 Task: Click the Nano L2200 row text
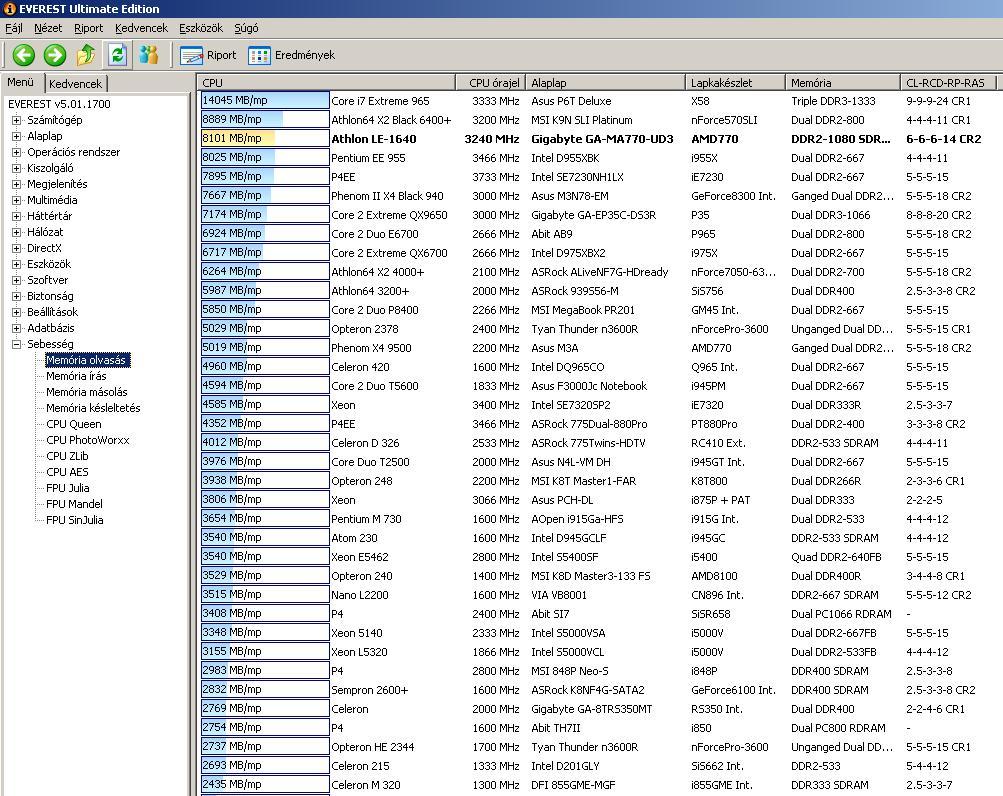359,595
